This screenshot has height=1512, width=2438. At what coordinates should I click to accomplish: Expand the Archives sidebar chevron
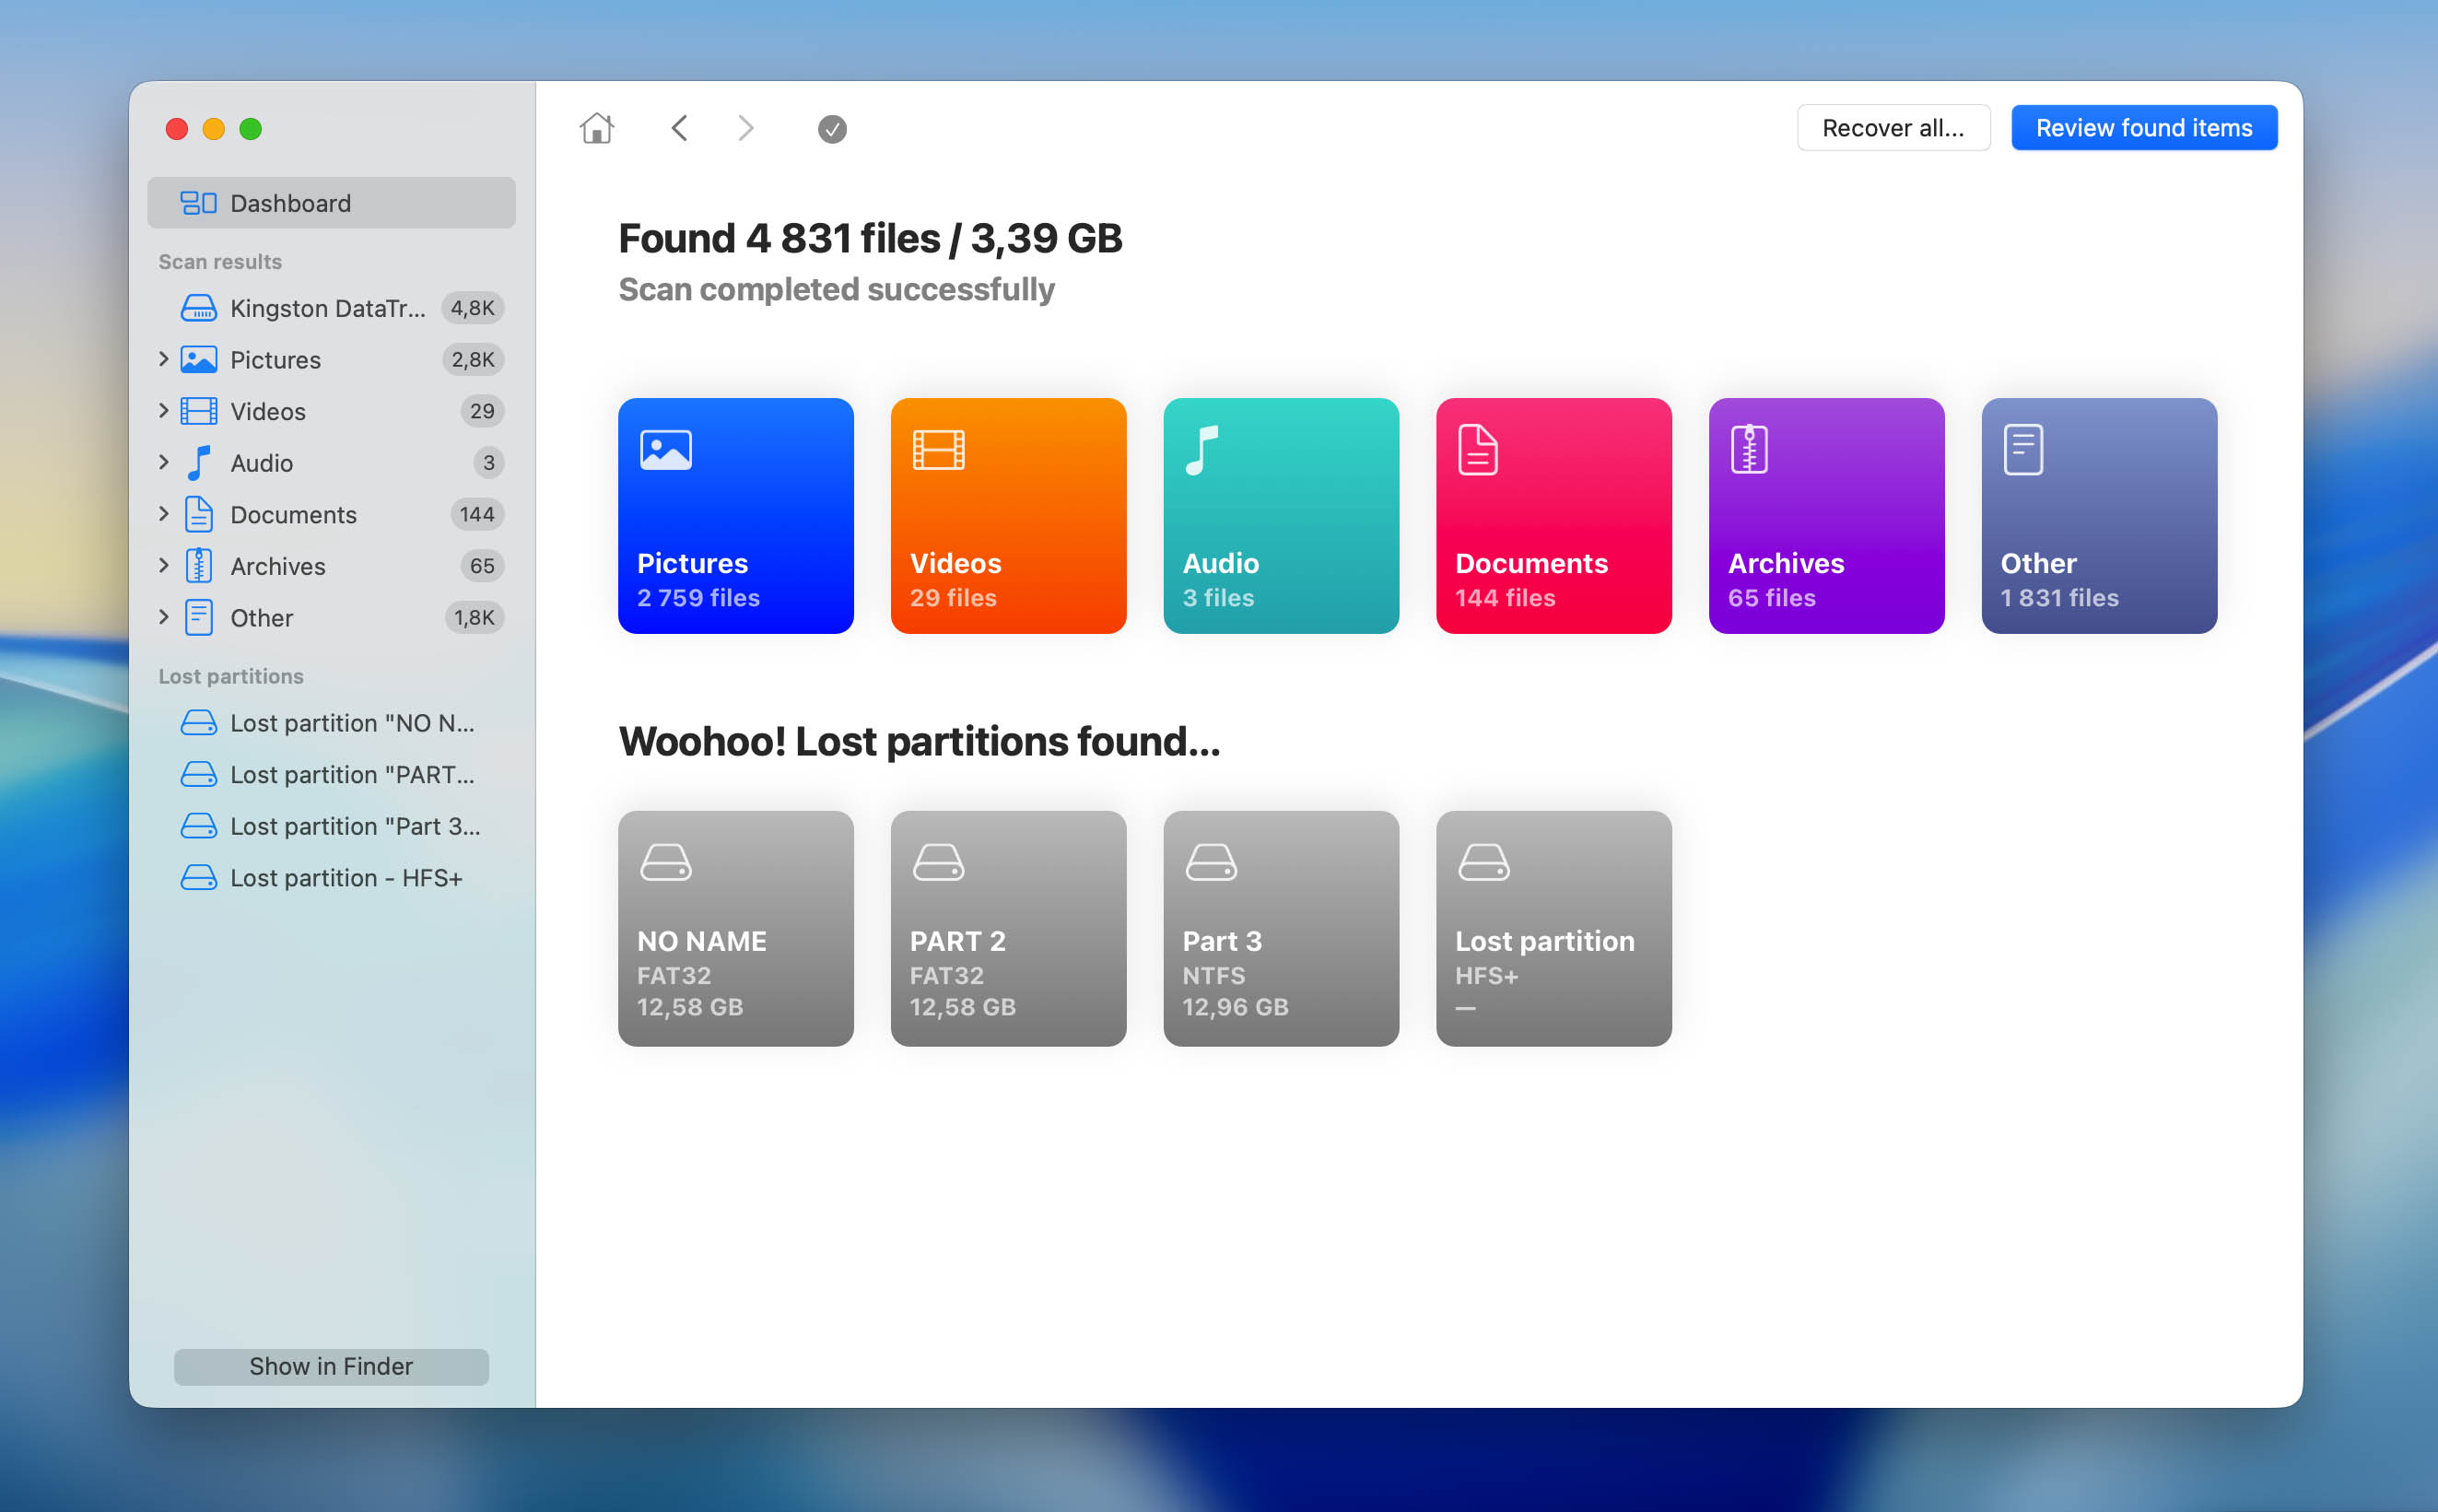[163, 566]
